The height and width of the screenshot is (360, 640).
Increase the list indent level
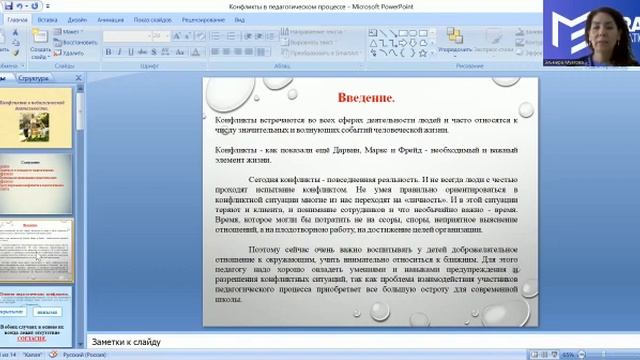259,36
